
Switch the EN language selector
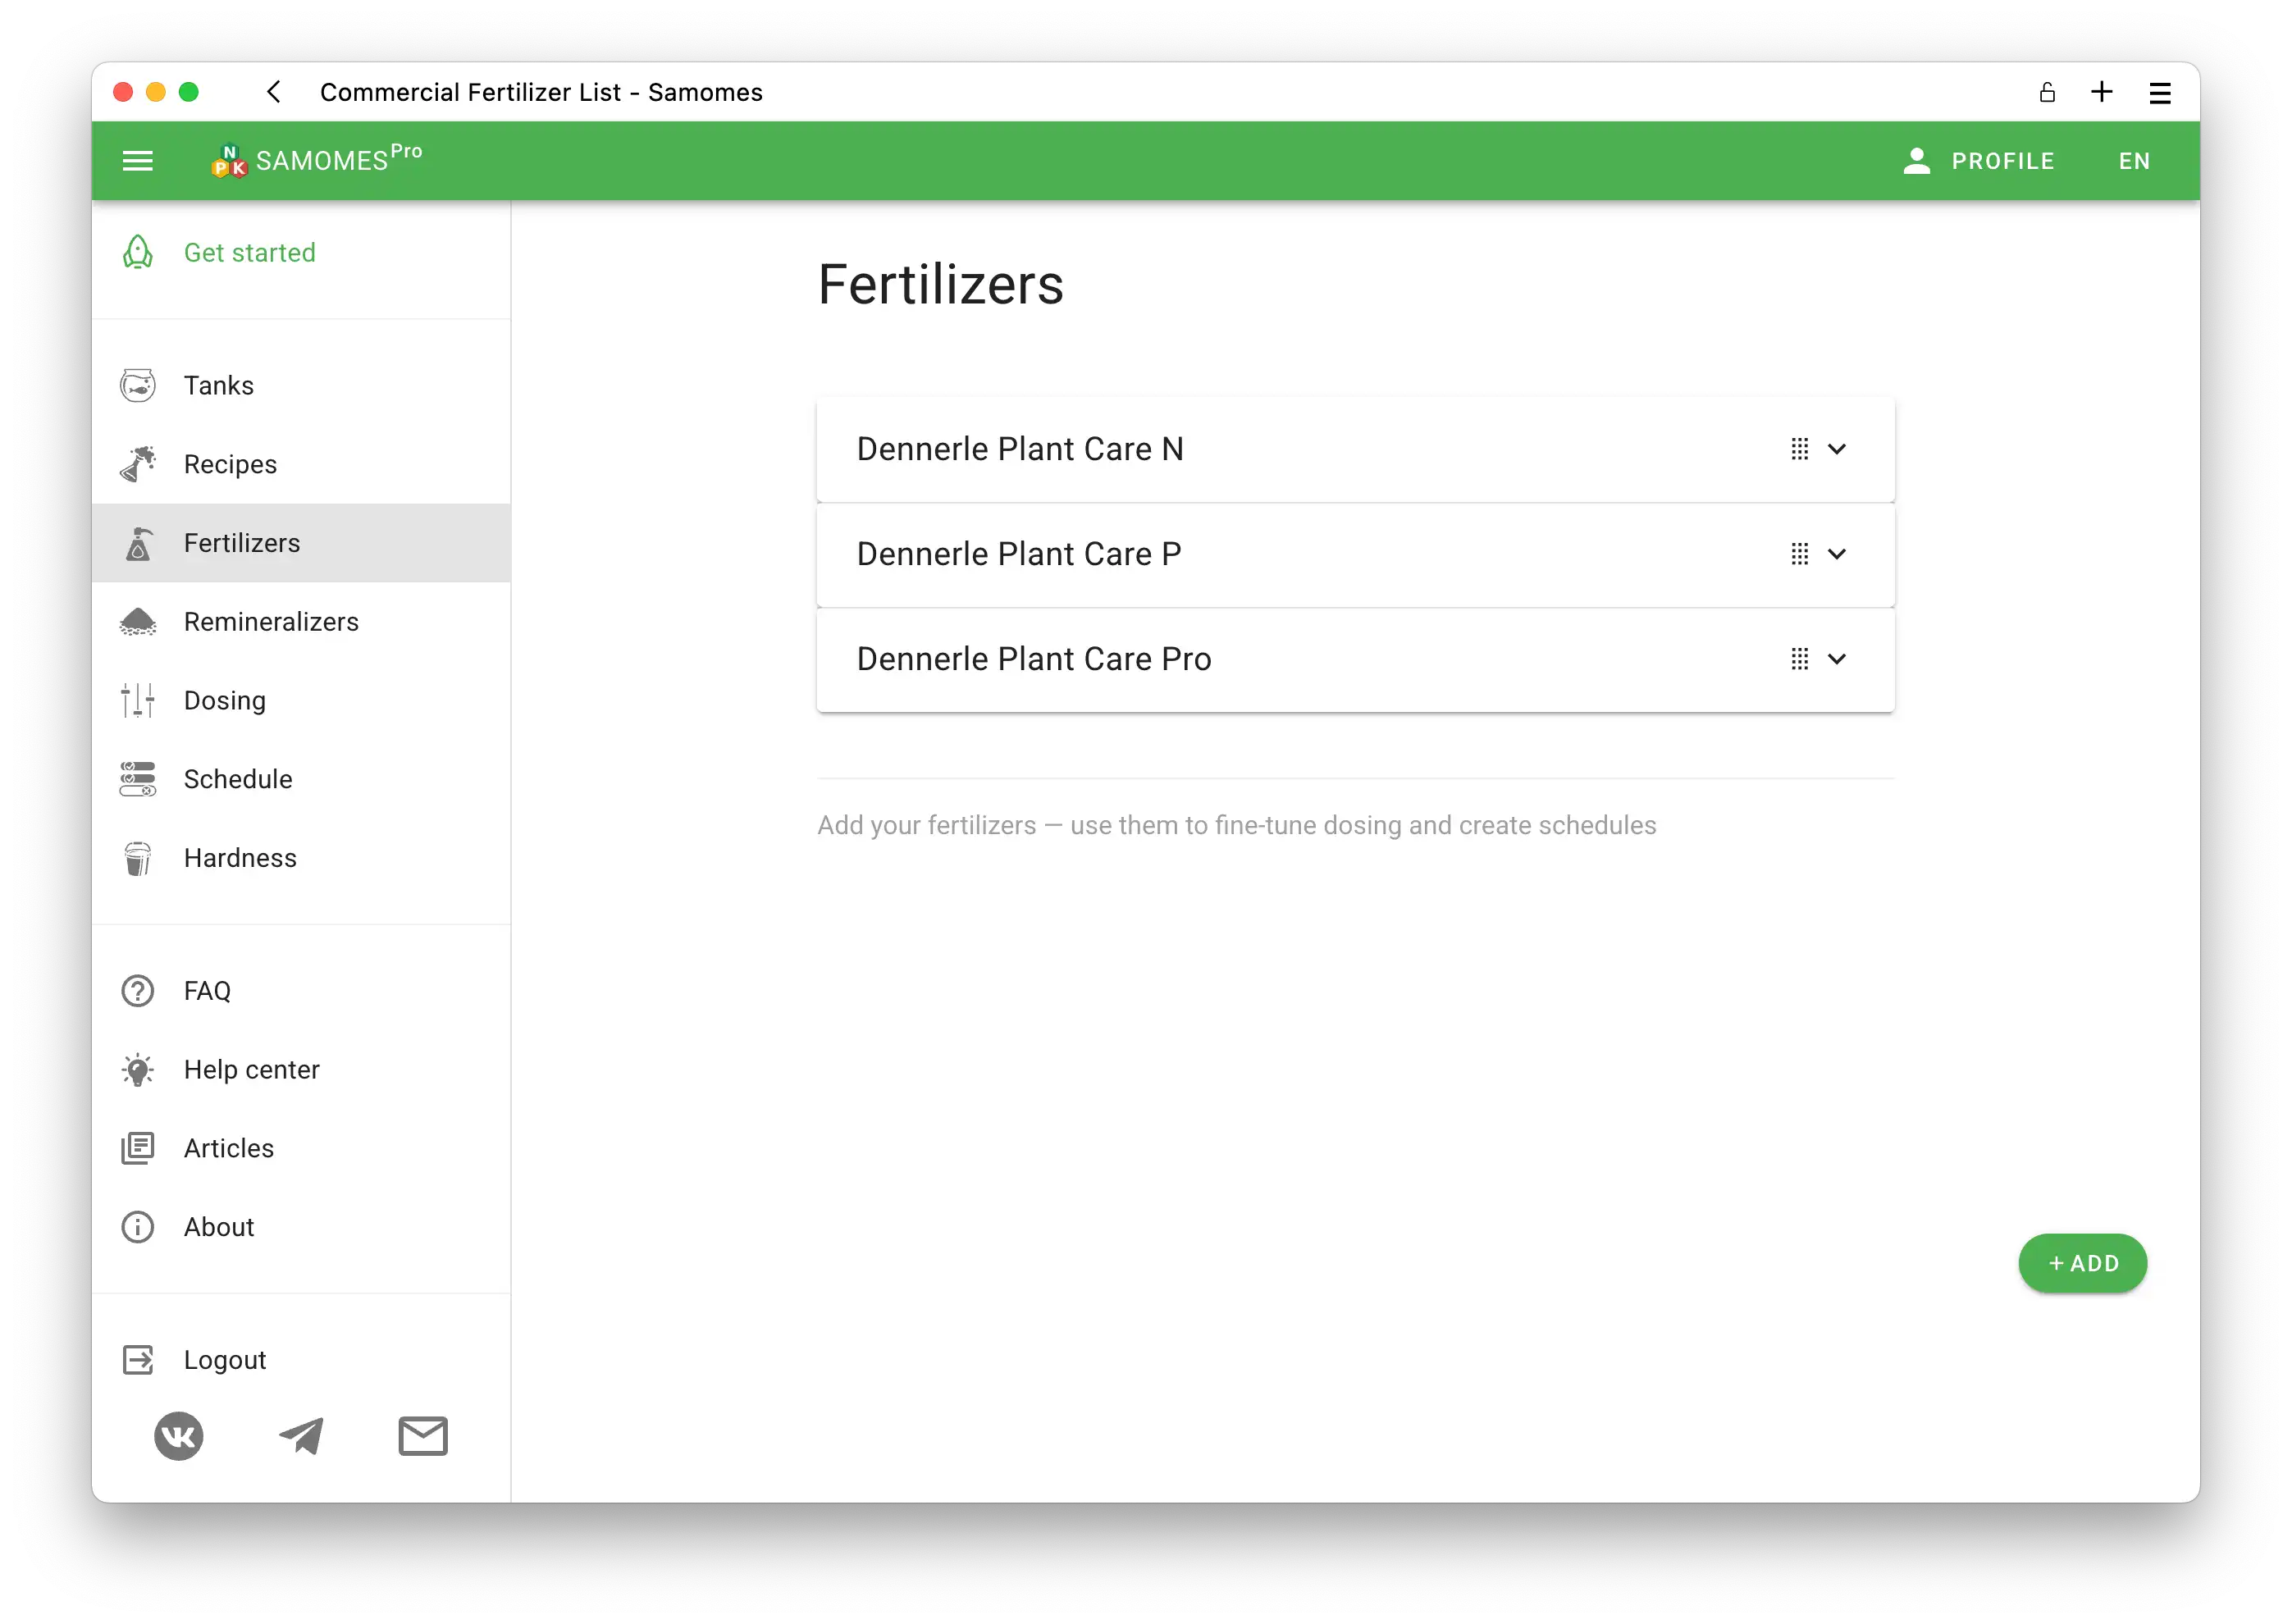(x=2134, y=161)
